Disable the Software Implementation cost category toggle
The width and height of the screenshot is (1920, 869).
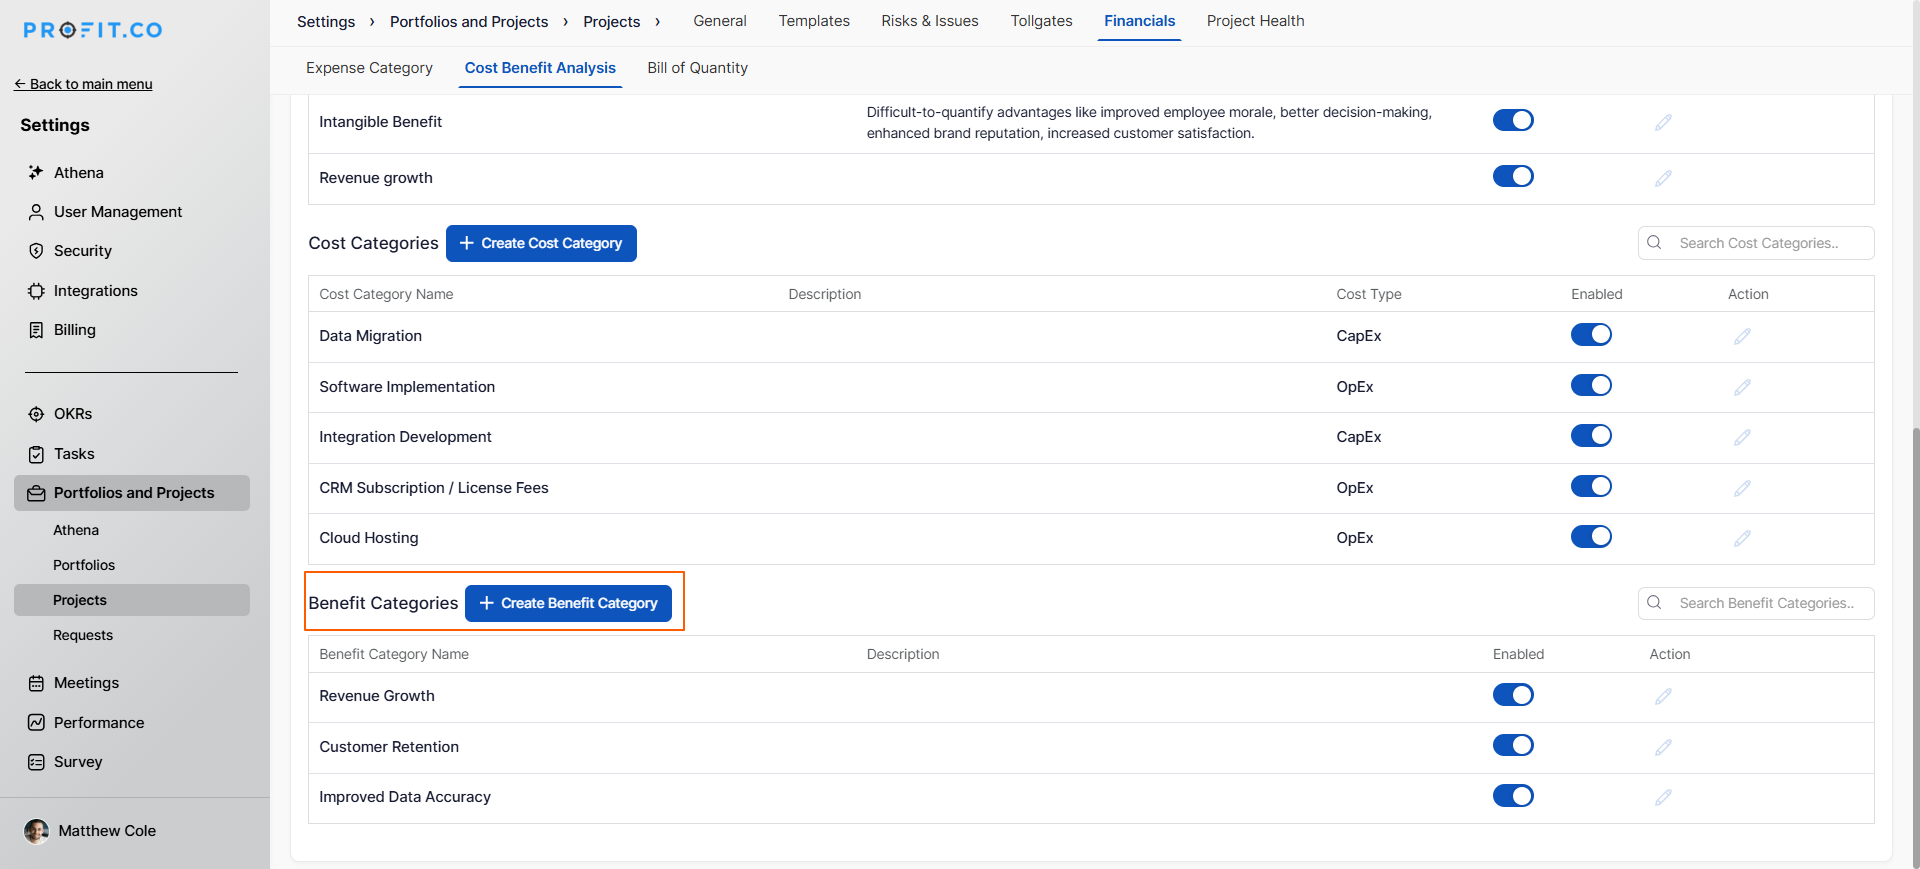tap(1590, 386)
